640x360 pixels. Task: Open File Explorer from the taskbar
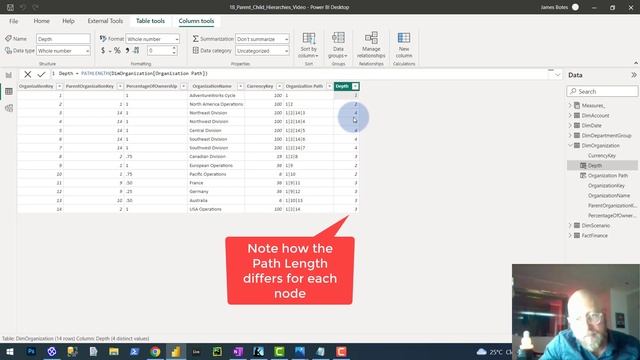click(113, 351)
